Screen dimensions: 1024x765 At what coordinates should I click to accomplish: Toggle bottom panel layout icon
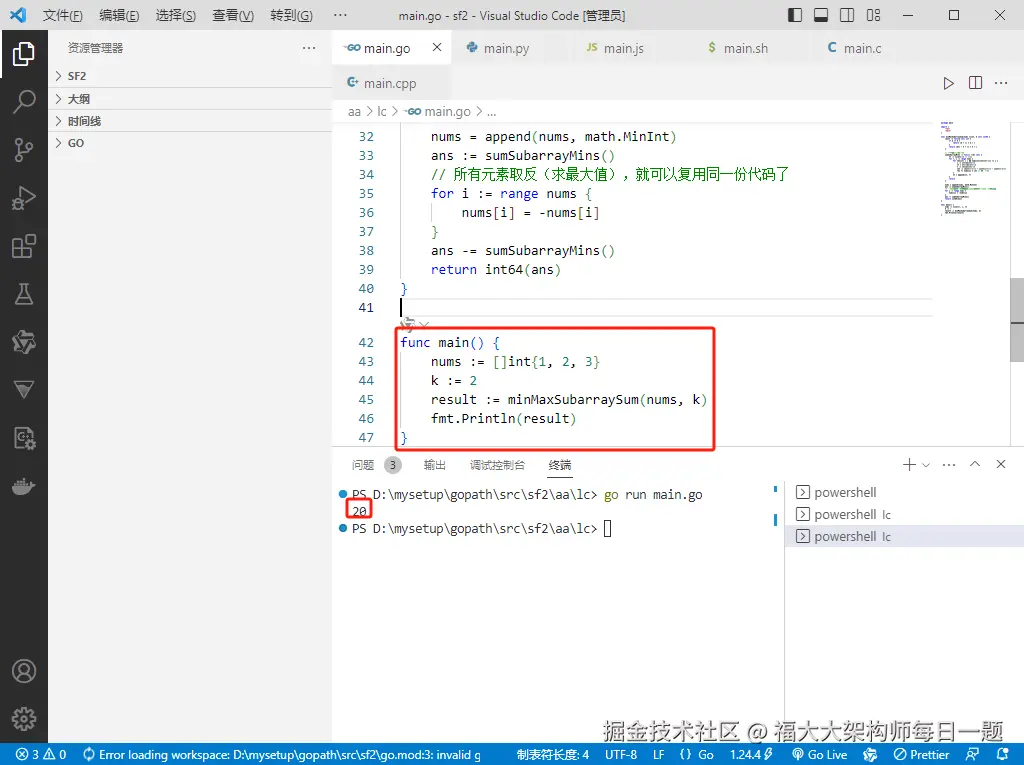pyautogui.click(x=821, y=15)
